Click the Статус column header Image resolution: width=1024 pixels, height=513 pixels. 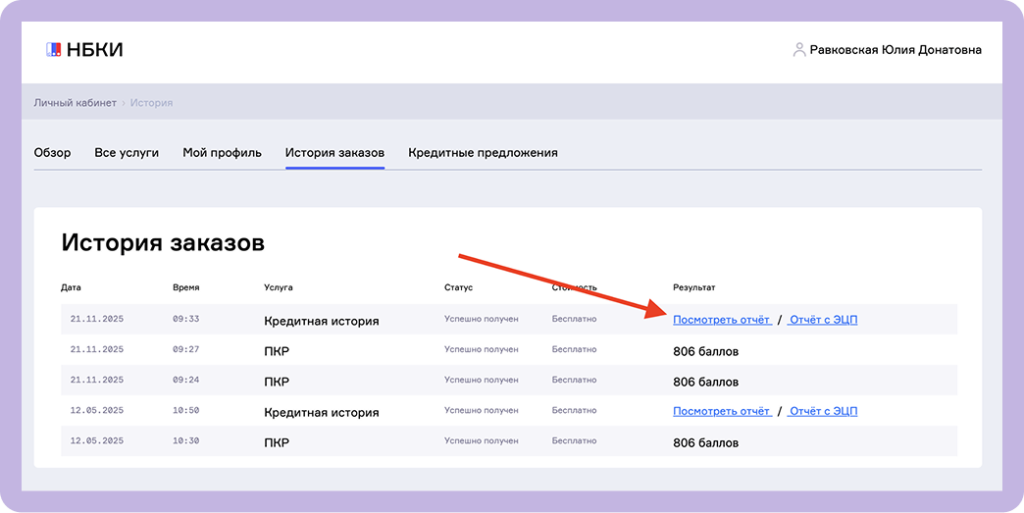(458, 288)
